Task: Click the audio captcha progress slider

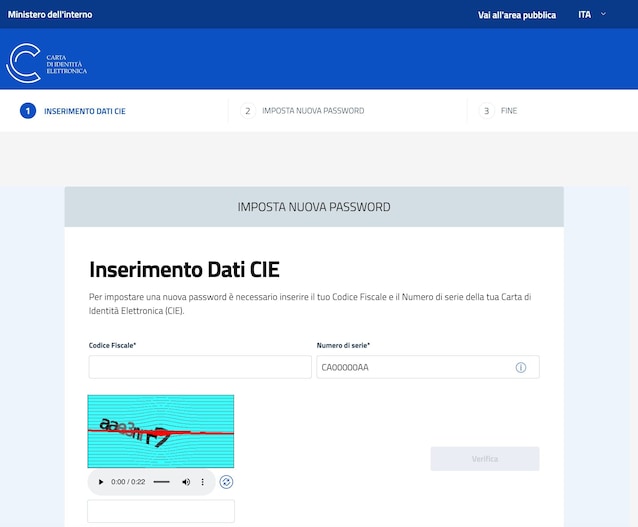Action: 161,482
